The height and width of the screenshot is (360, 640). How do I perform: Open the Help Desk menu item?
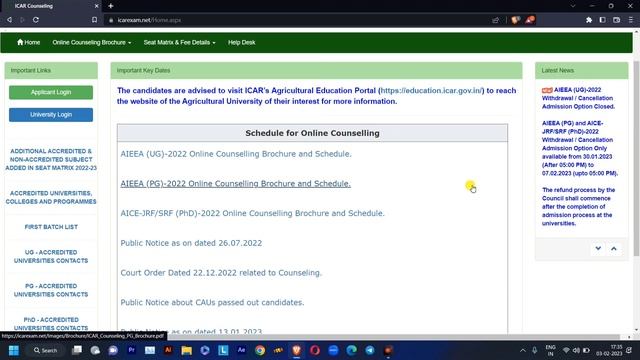coord(242,42)
